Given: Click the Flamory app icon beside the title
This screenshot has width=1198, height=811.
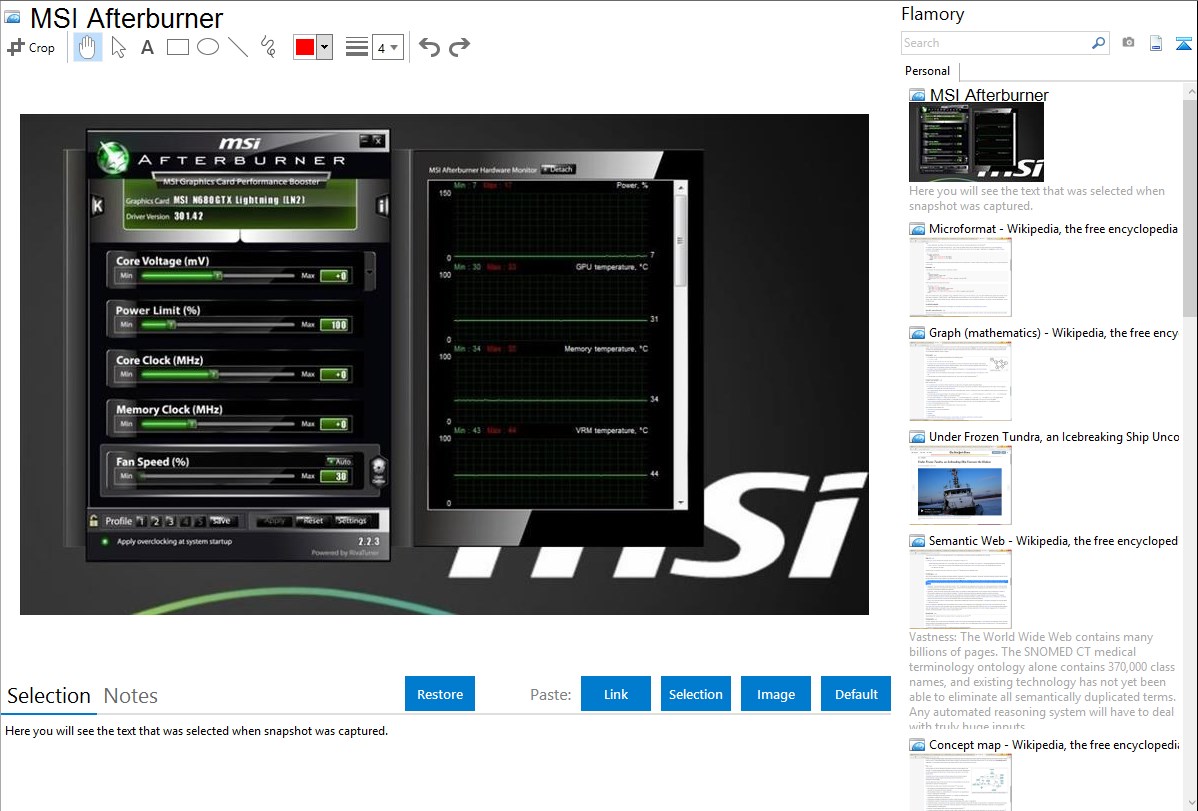Looking at the screenshot, I should point(12,17).
